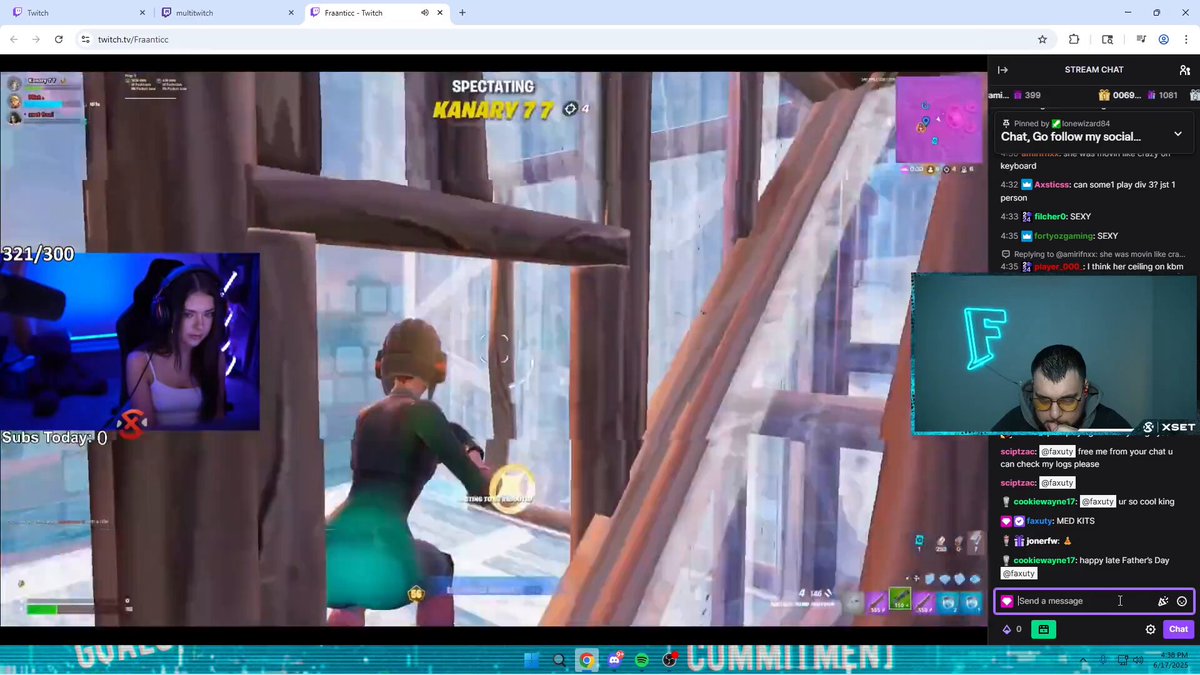Open chat settings gear

pyautogui.click(x=1150, y=629)
